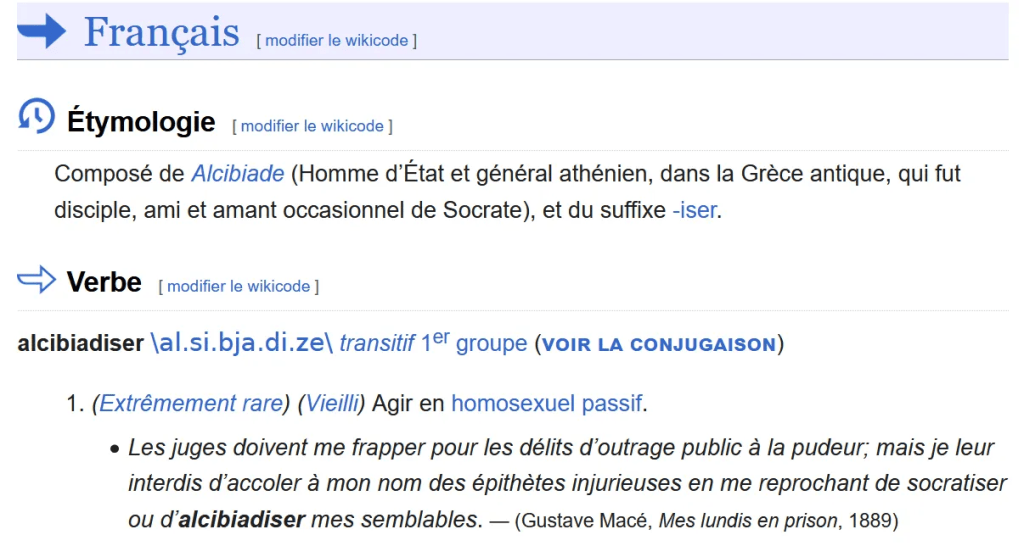The image size is (1024, 546).
Task: Open the Français section heading link
Action: point(161,32)
